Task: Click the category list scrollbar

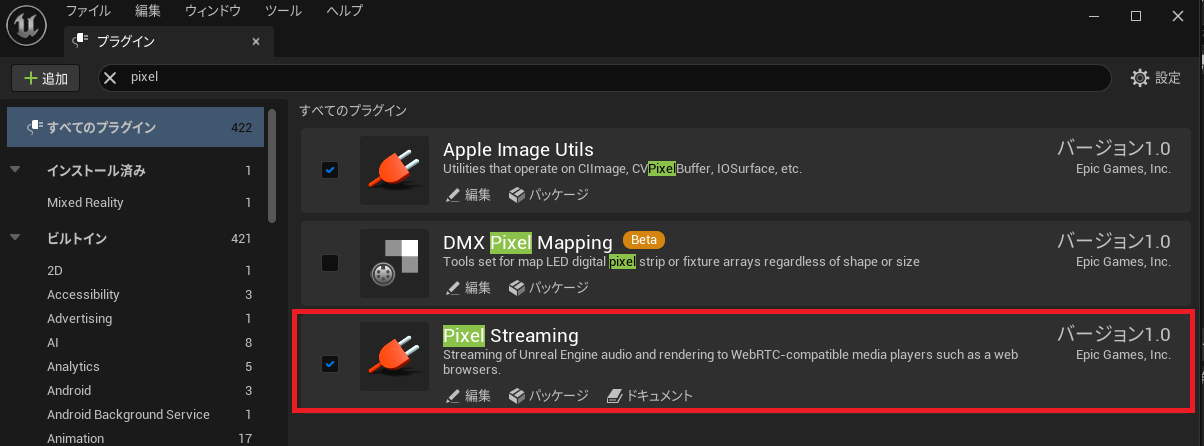Action: pos(272,166)
